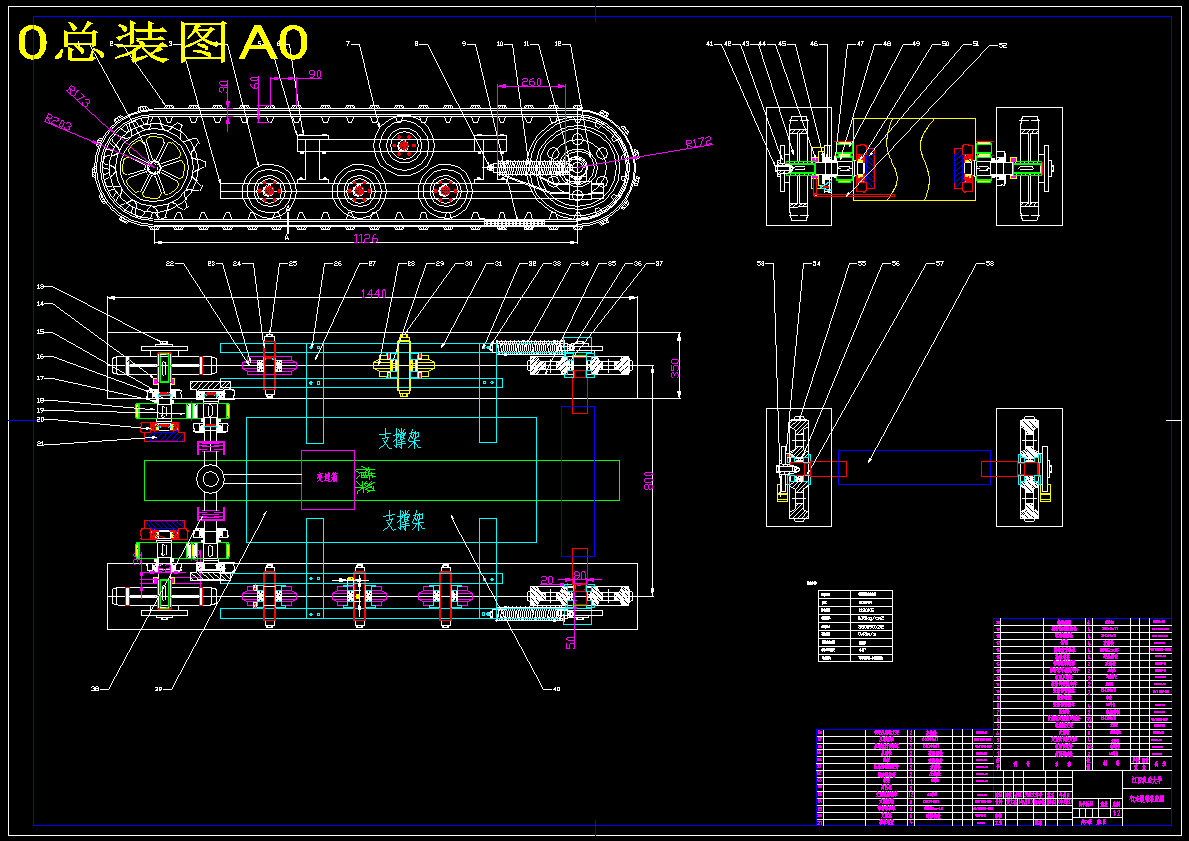Screen dimensions: 1189x841
Task: Click part callout number 57
Action: [x=940, y=264]
